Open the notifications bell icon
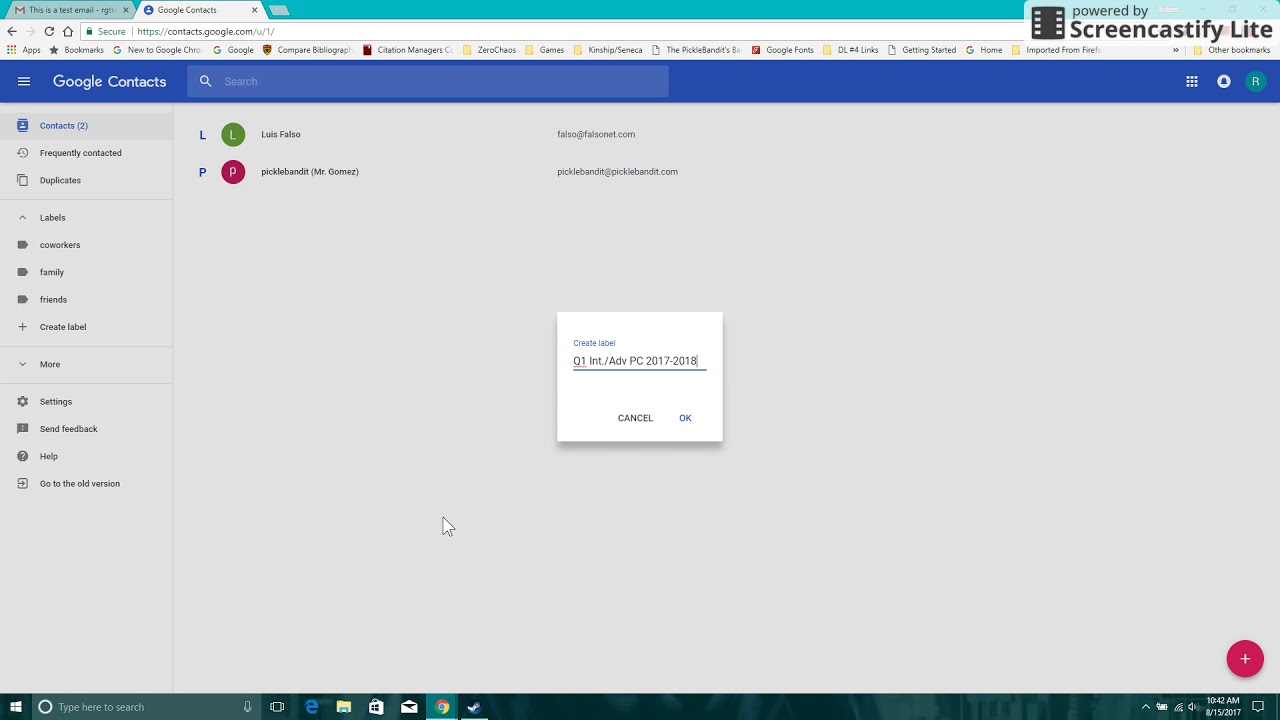The image size is (1280, 720). [x=1224, y=82]
